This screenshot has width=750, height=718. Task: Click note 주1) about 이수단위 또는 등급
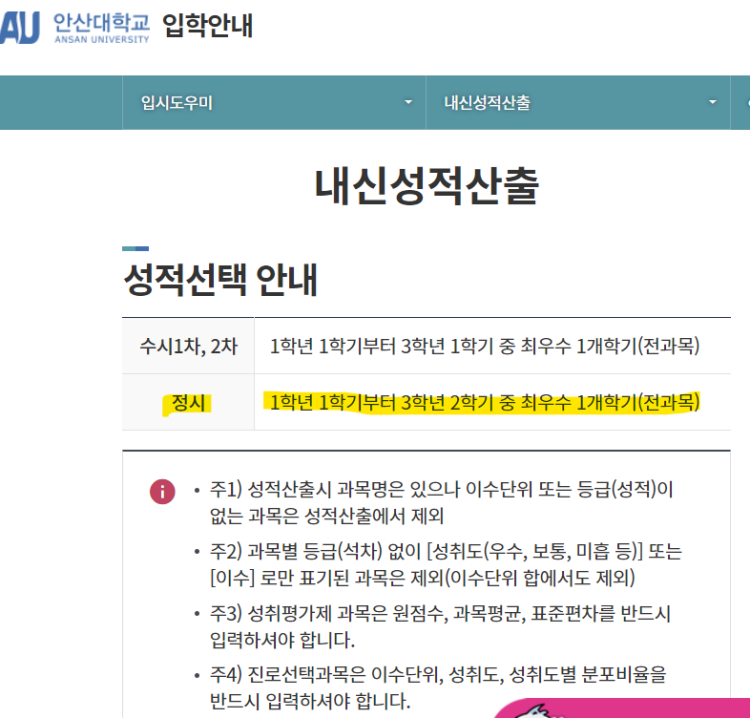441,502
